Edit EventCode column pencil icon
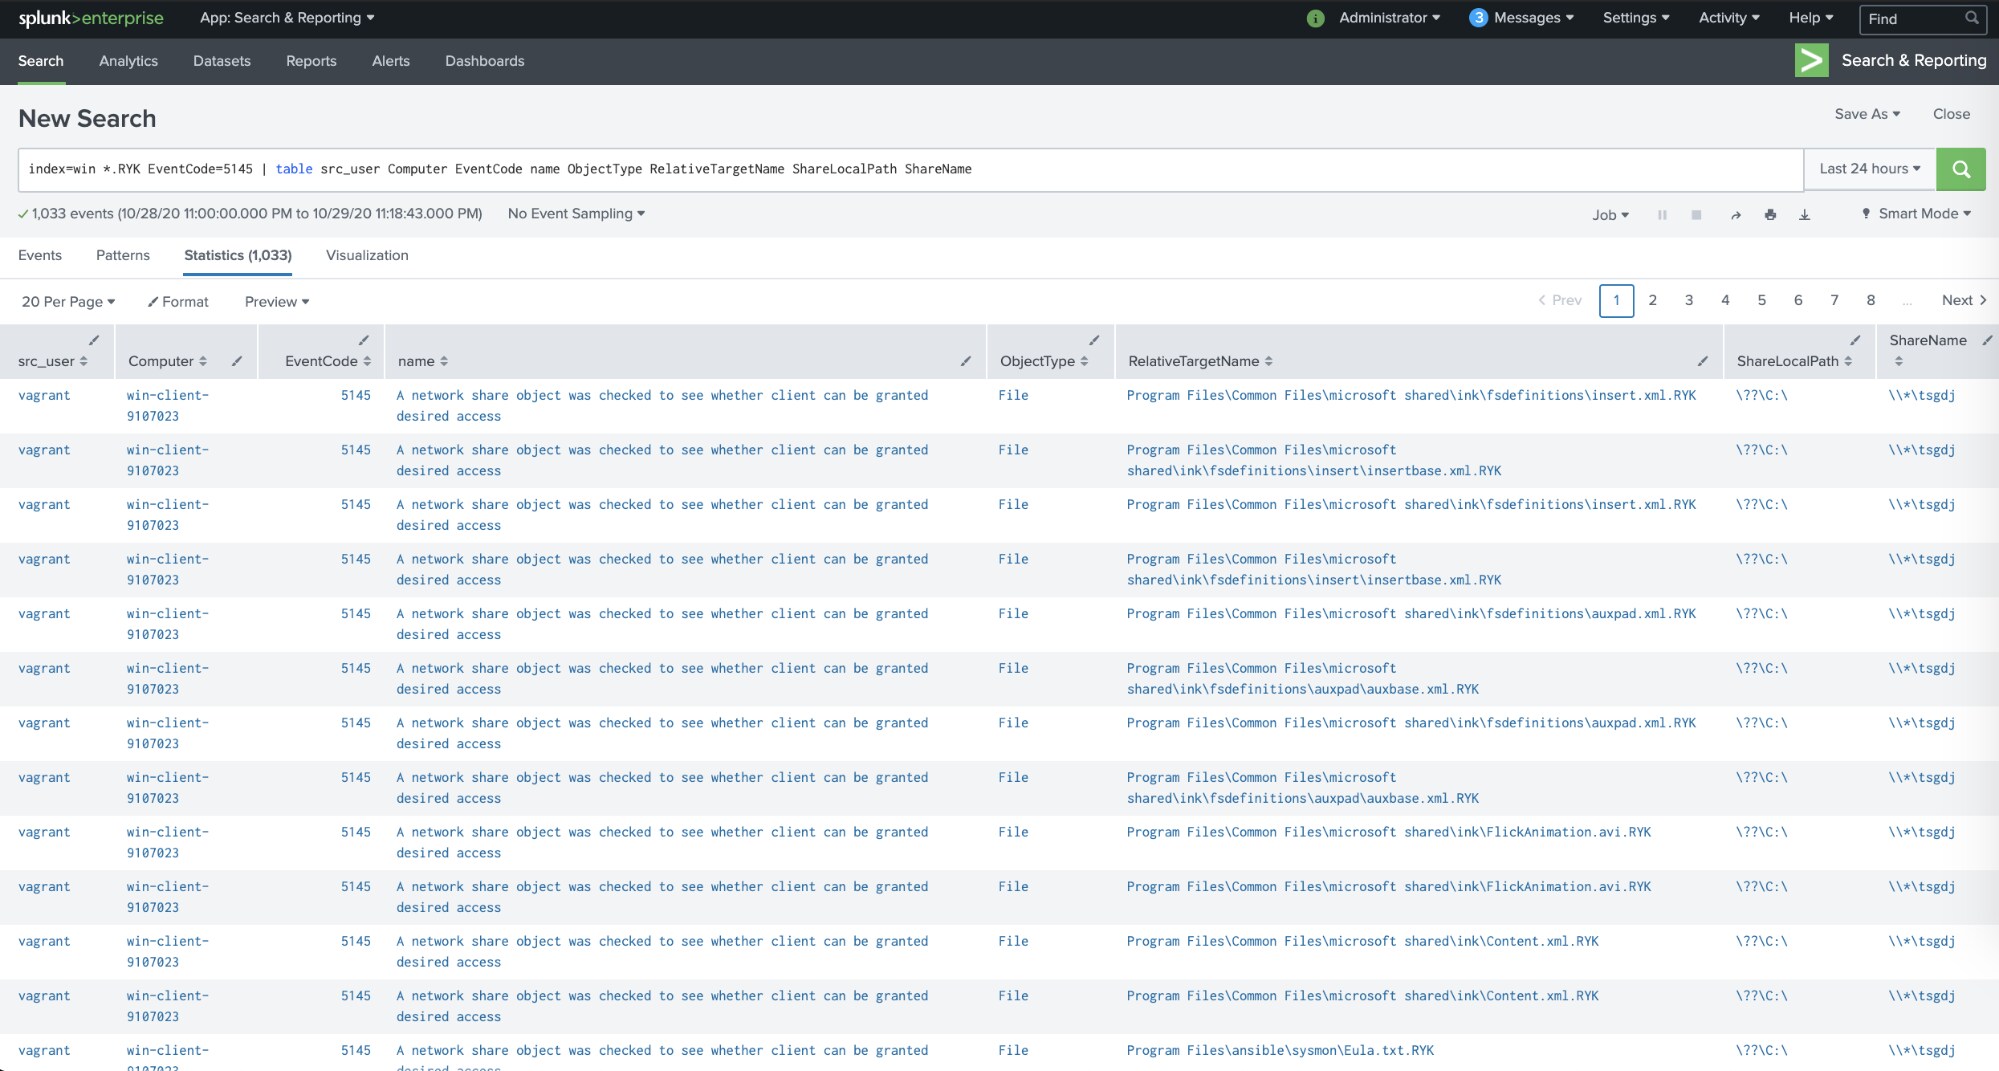Image resolution: width=1999 pixels, height=1071 pixels. [x=364, y=340]
